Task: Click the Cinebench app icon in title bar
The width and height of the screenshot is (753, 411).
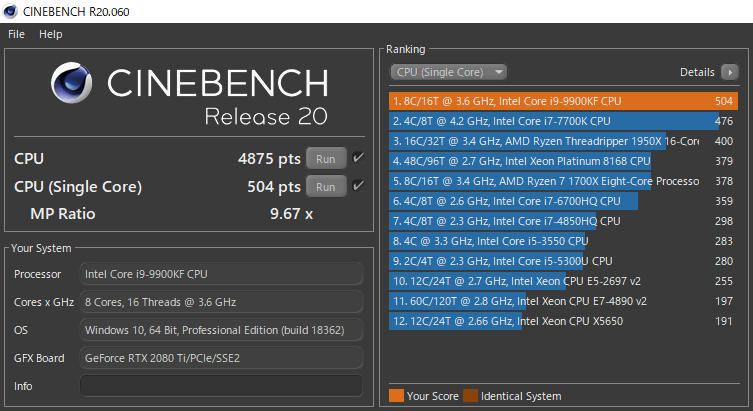Action: point(10,11)
